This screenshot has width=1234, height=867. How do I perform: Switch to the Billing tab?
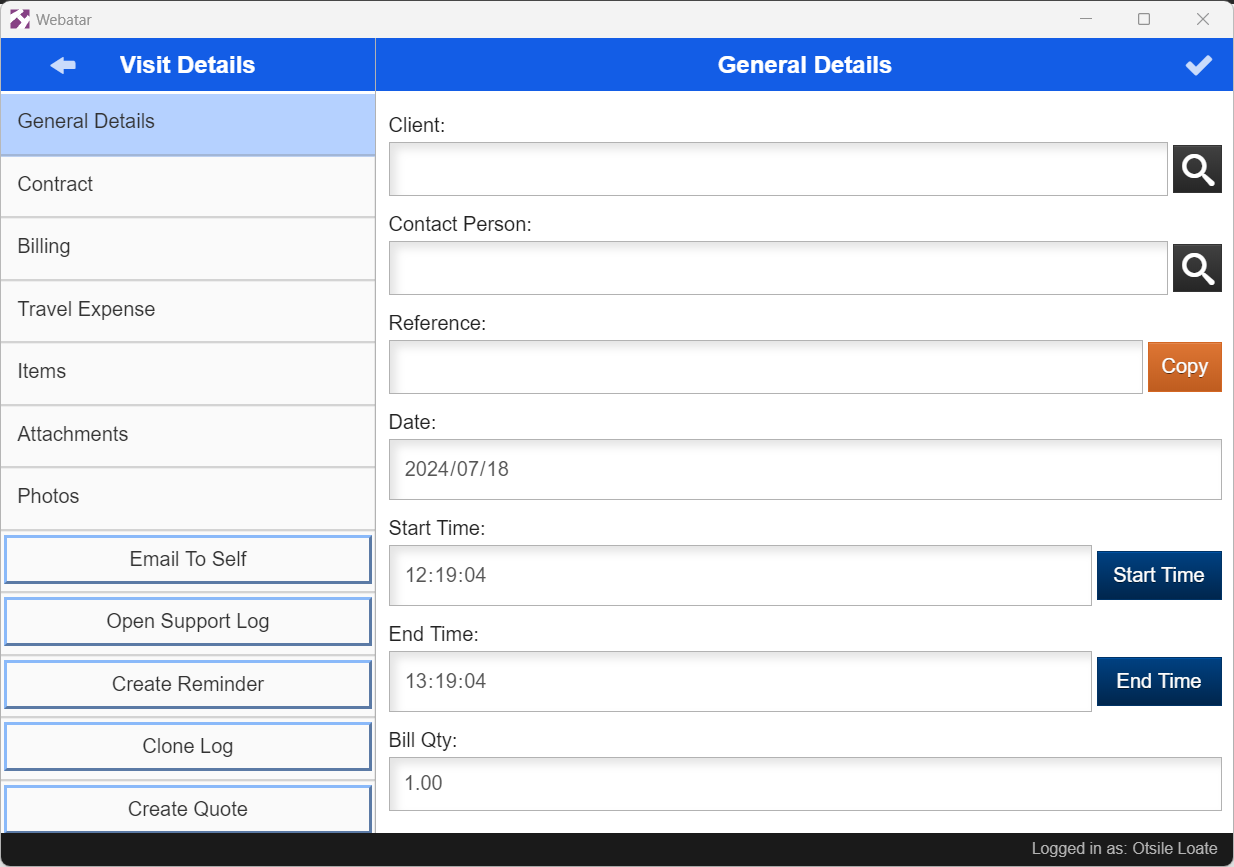coord(188,247)
